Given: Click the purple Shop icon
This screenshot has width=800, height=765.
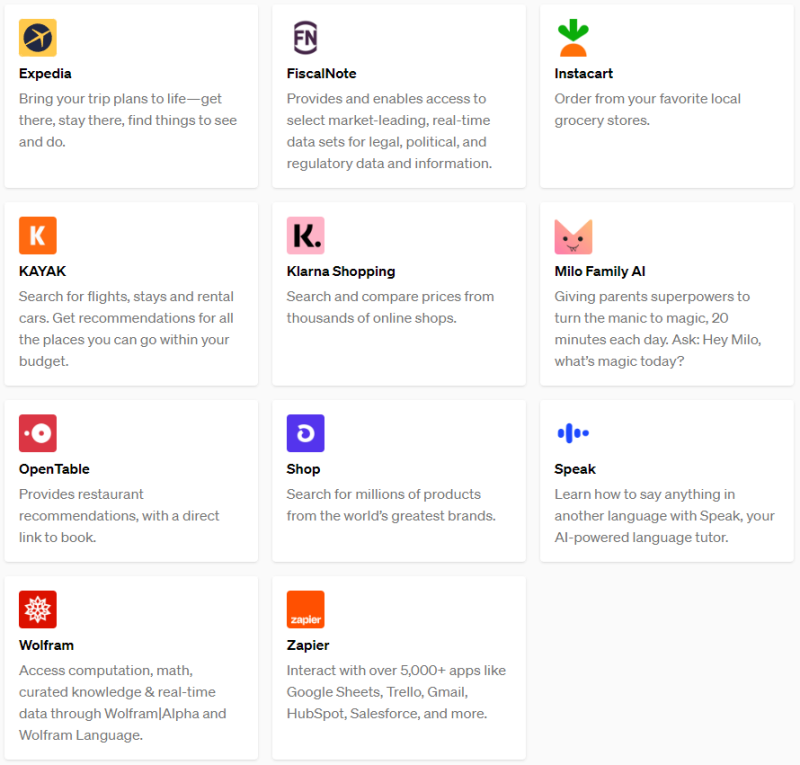Looking at the screenshot, I should pos(306,433).
